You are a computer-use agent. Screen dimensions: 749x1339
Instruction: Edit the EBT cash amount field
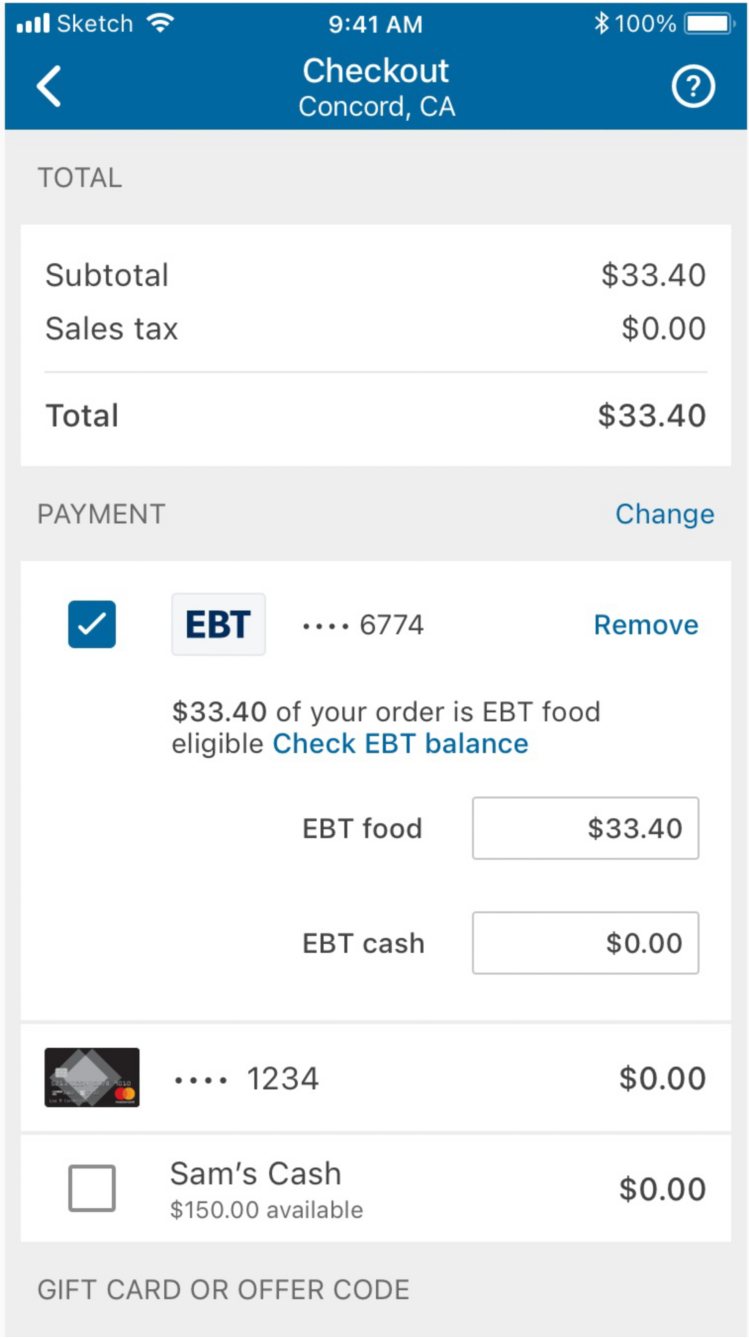(585, 943)
